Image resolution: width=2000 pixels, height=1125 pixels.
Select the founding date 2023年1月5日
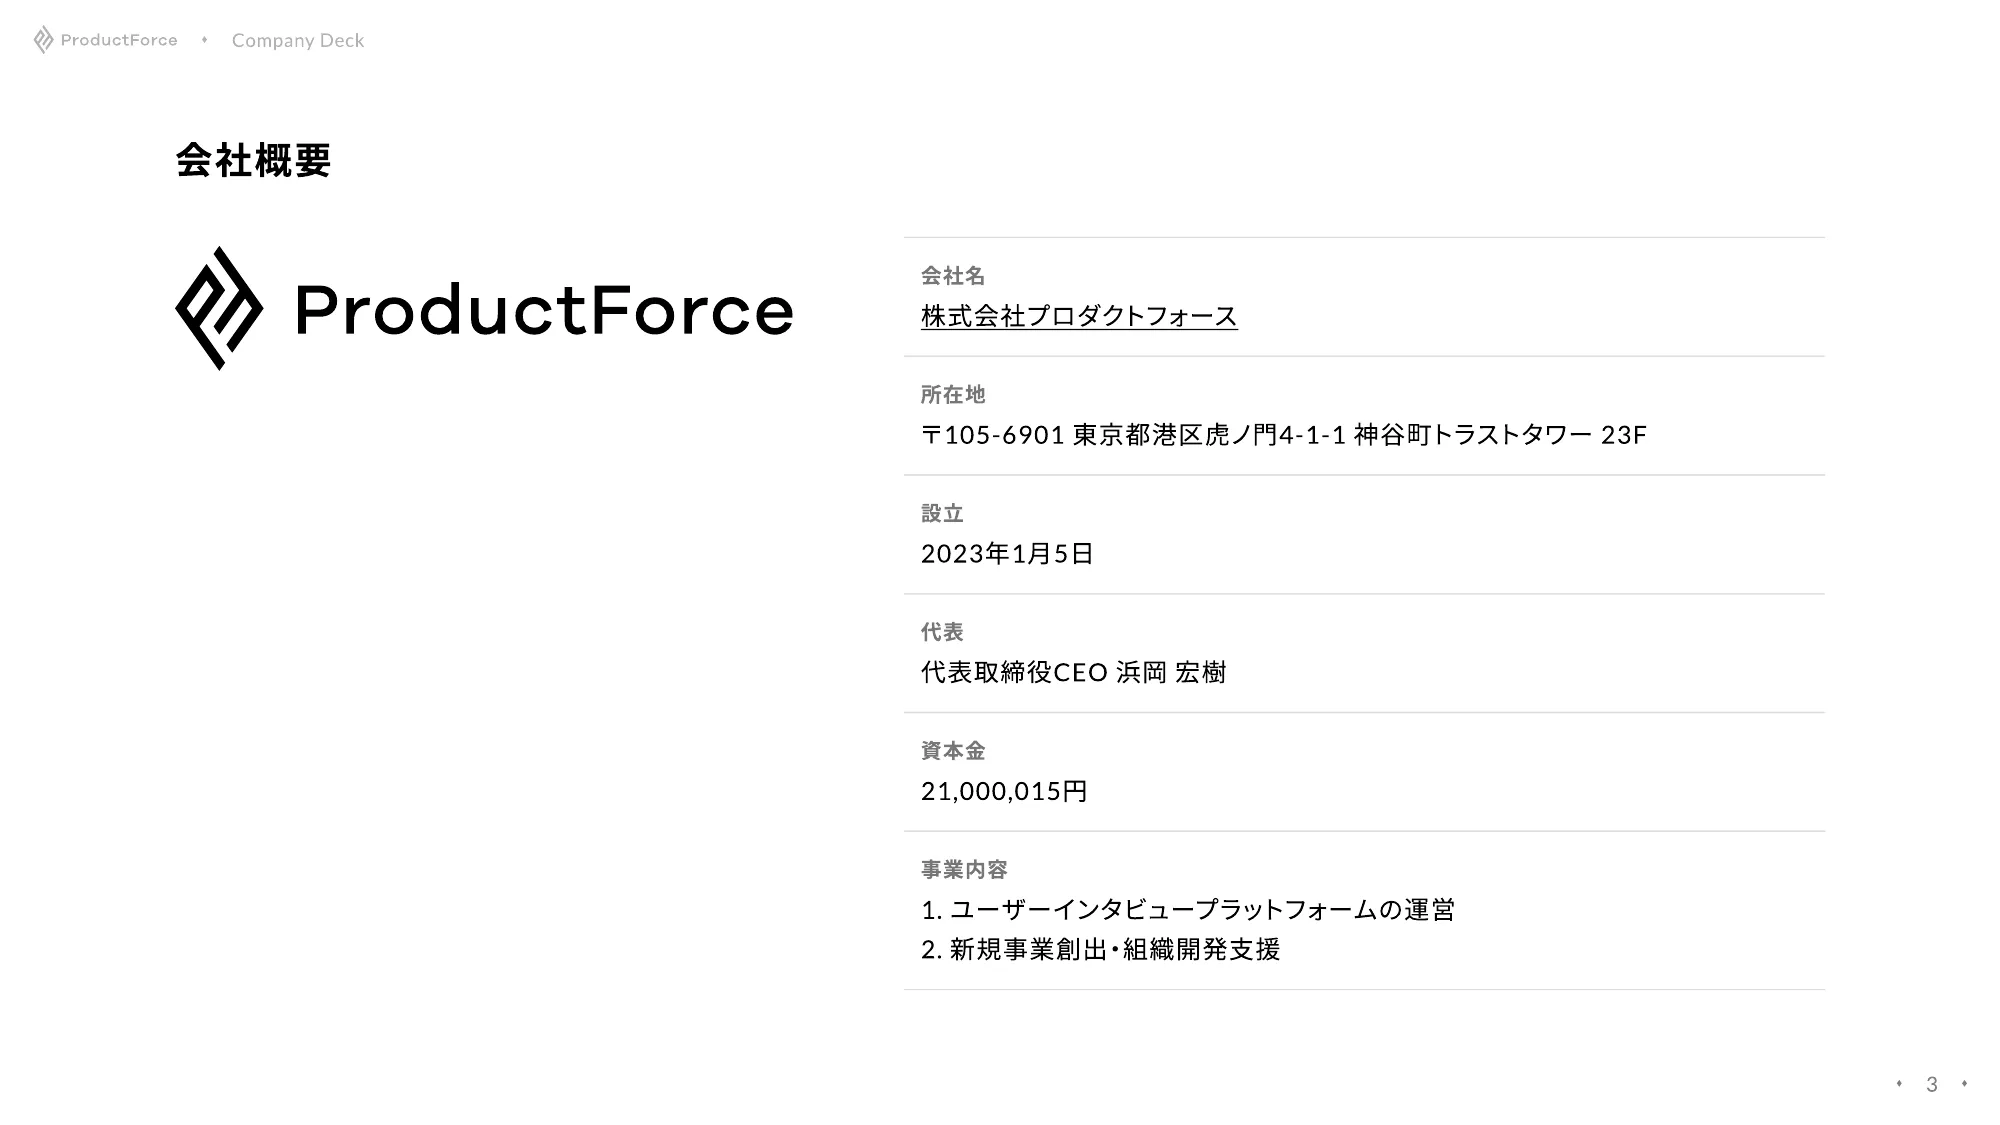1007,554
